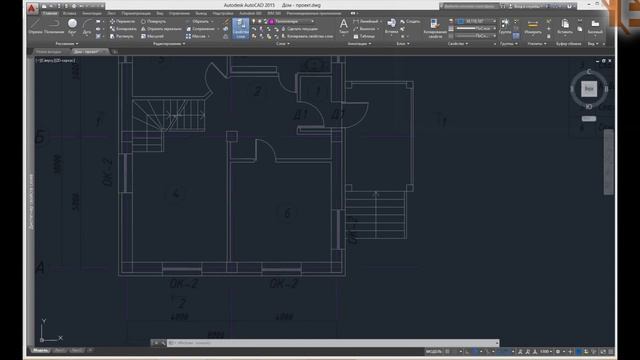Click the Базовый view button

point(595,27)
